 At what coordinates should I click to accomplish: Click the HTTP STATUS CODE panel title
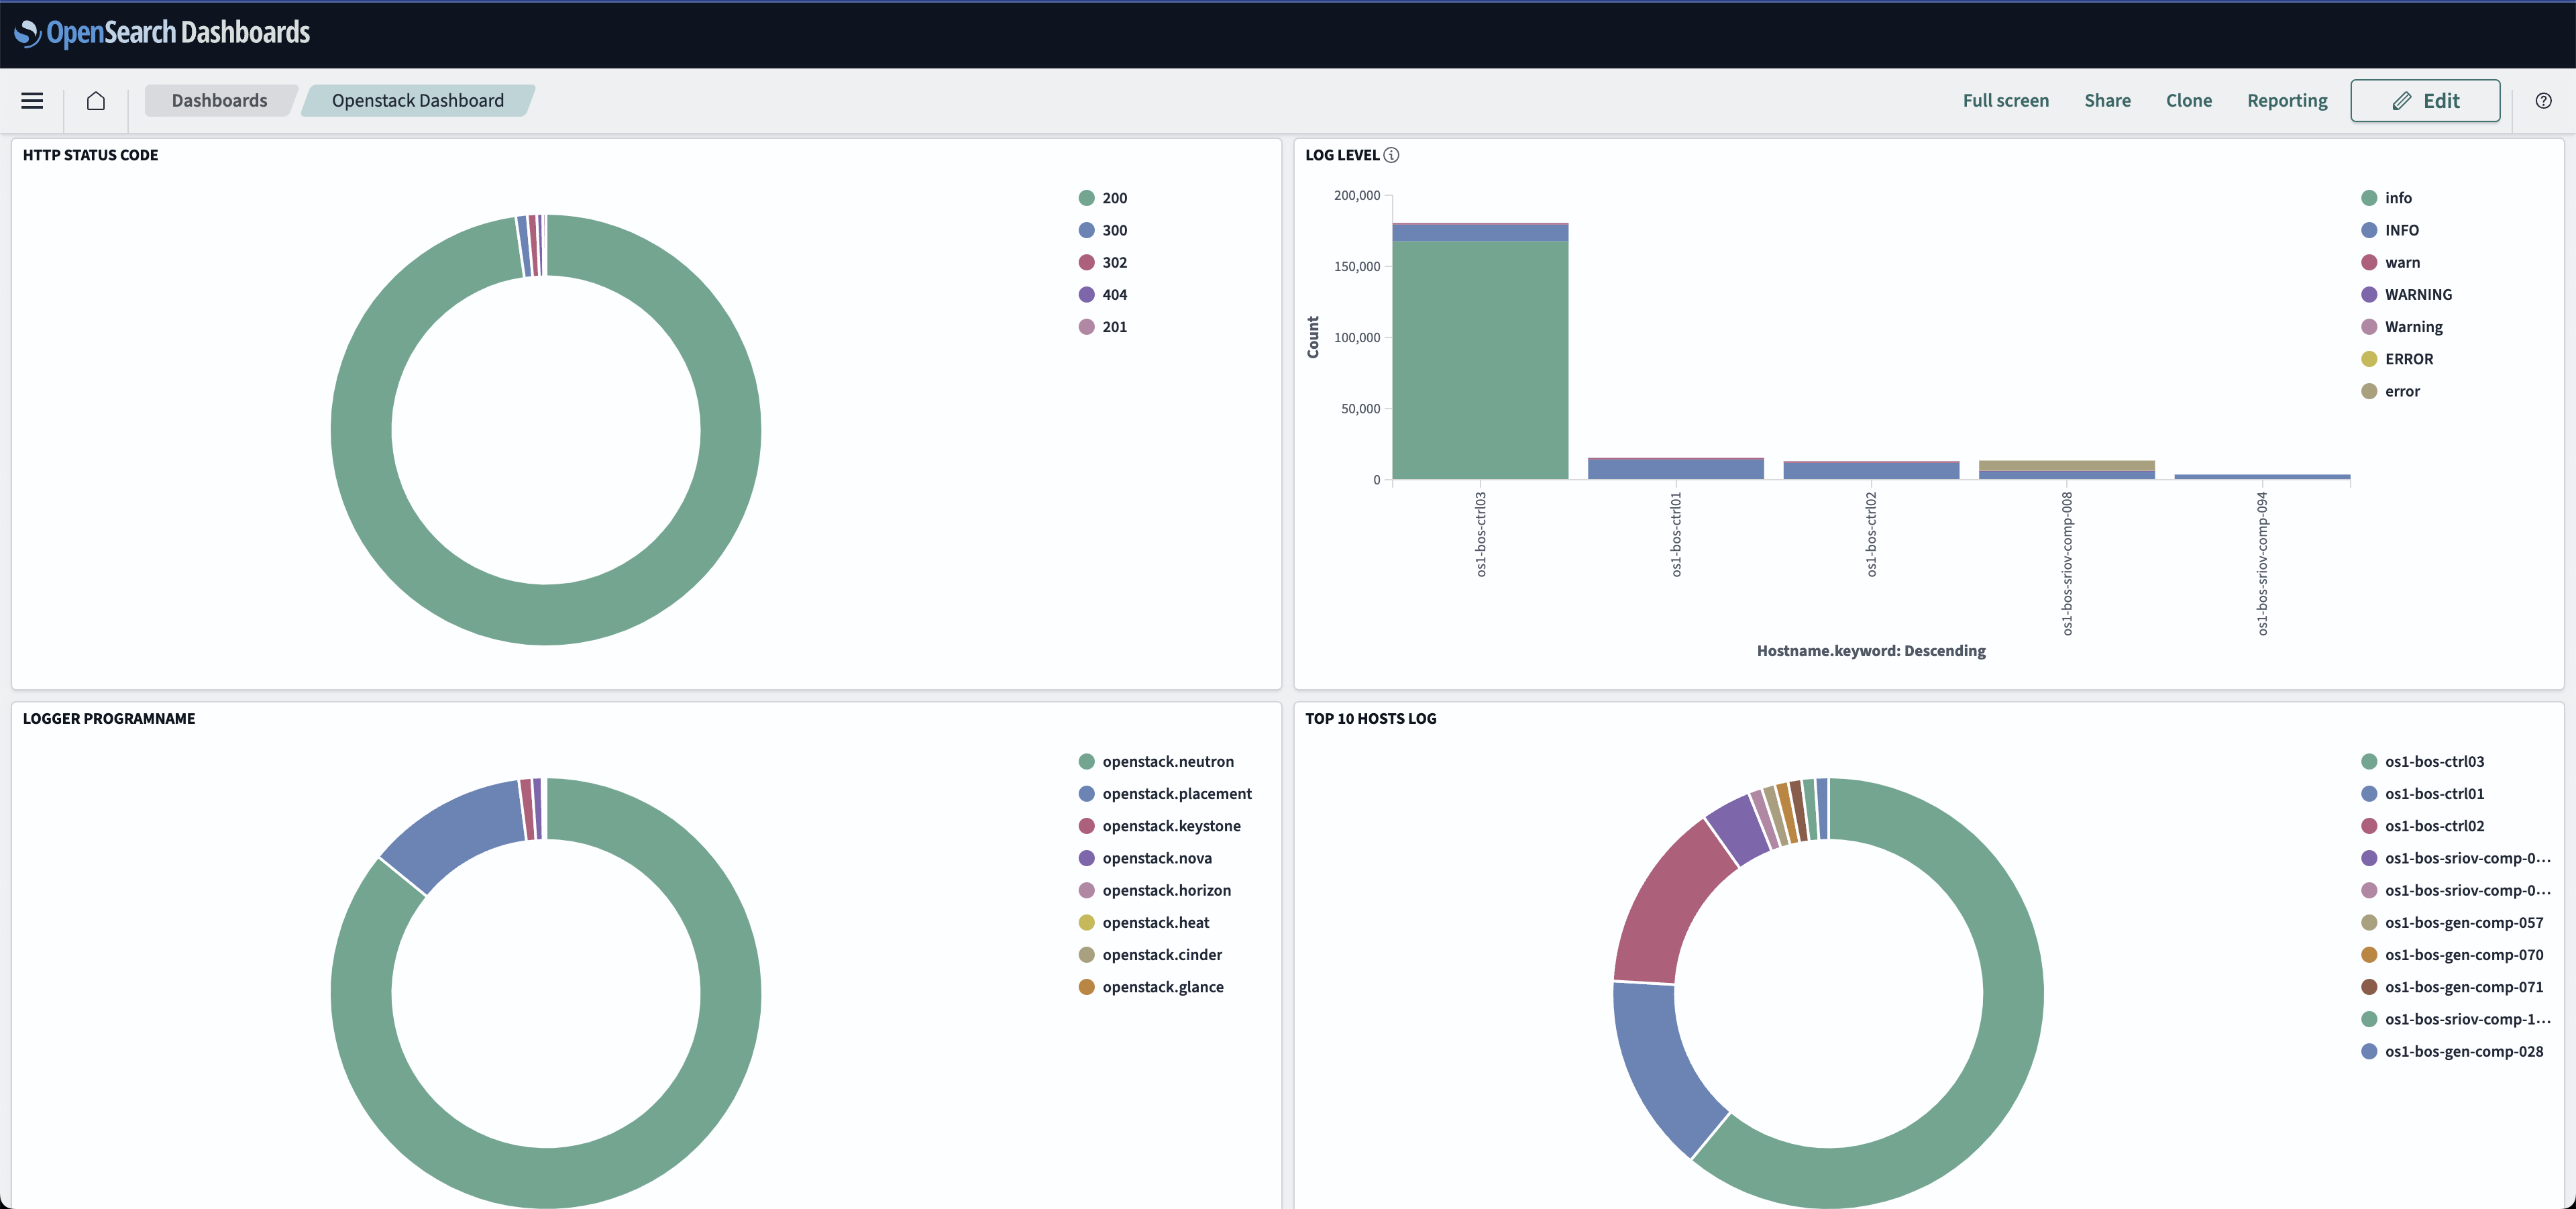[x=90, y=155]
